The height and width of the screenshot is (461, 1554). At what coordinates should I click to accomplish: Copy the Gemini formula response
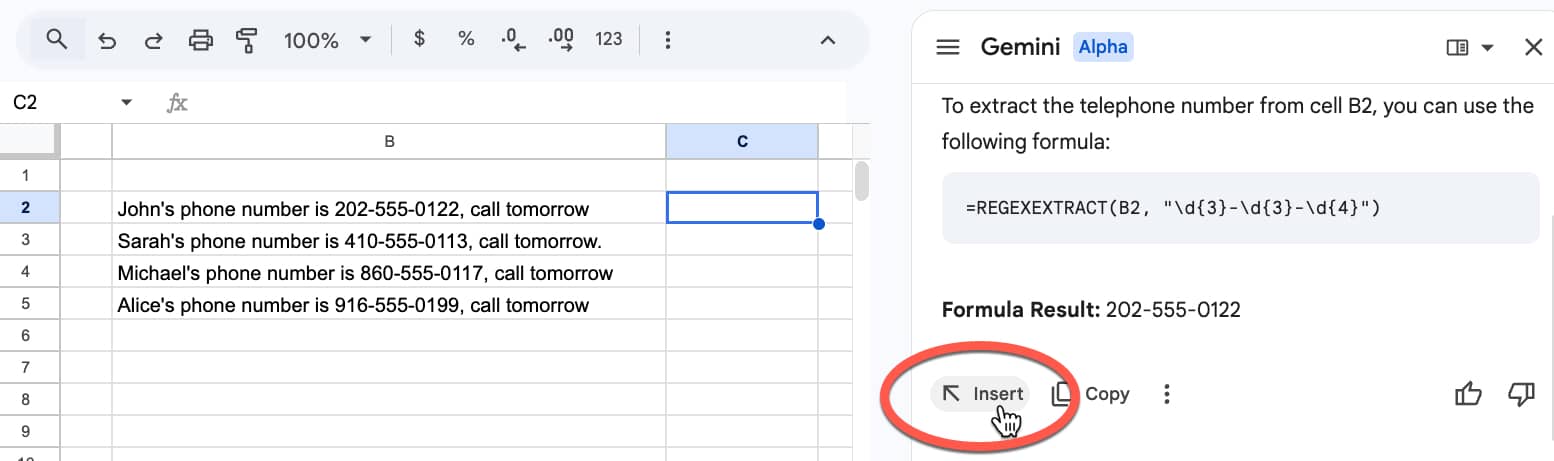[1091, 394]
